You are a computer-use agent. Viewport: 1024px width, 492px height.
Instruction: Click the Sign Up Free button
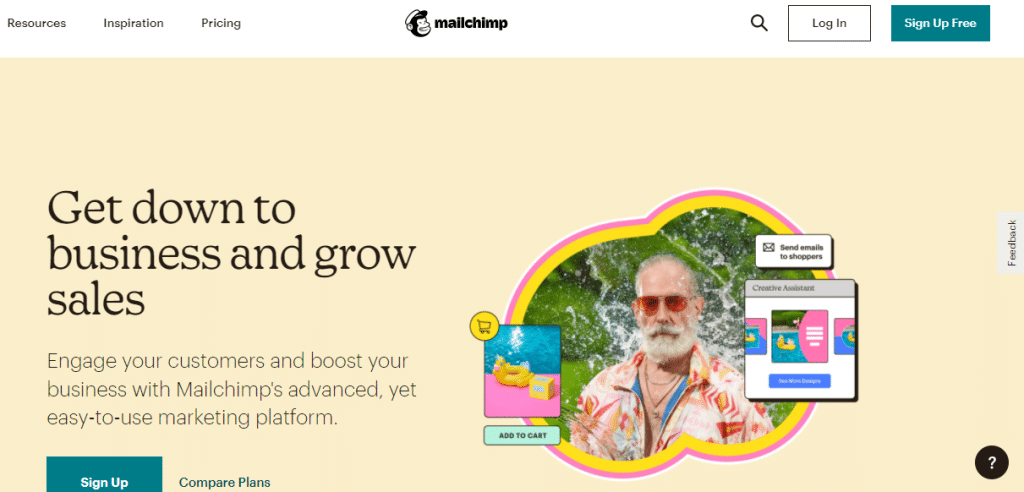coord(940,24)
